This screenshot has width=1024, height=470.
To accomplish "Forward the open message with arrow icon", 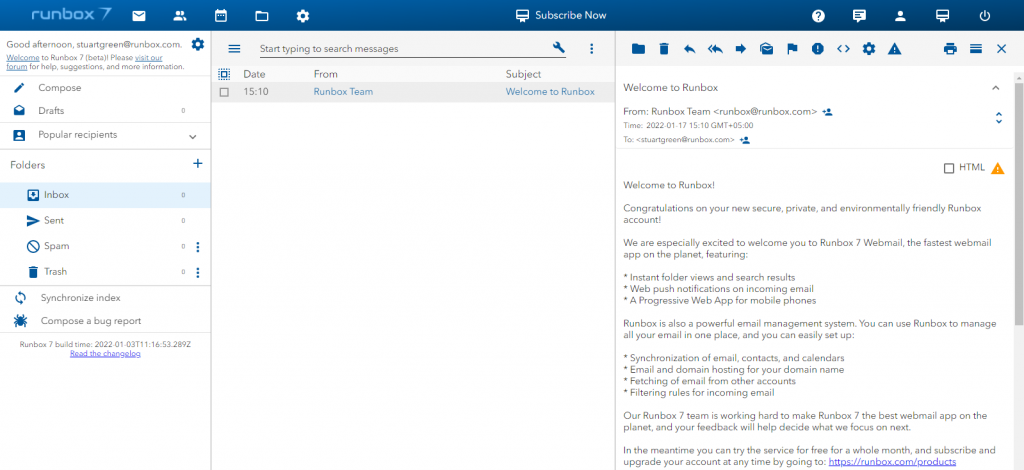I will tap(741, 49).
